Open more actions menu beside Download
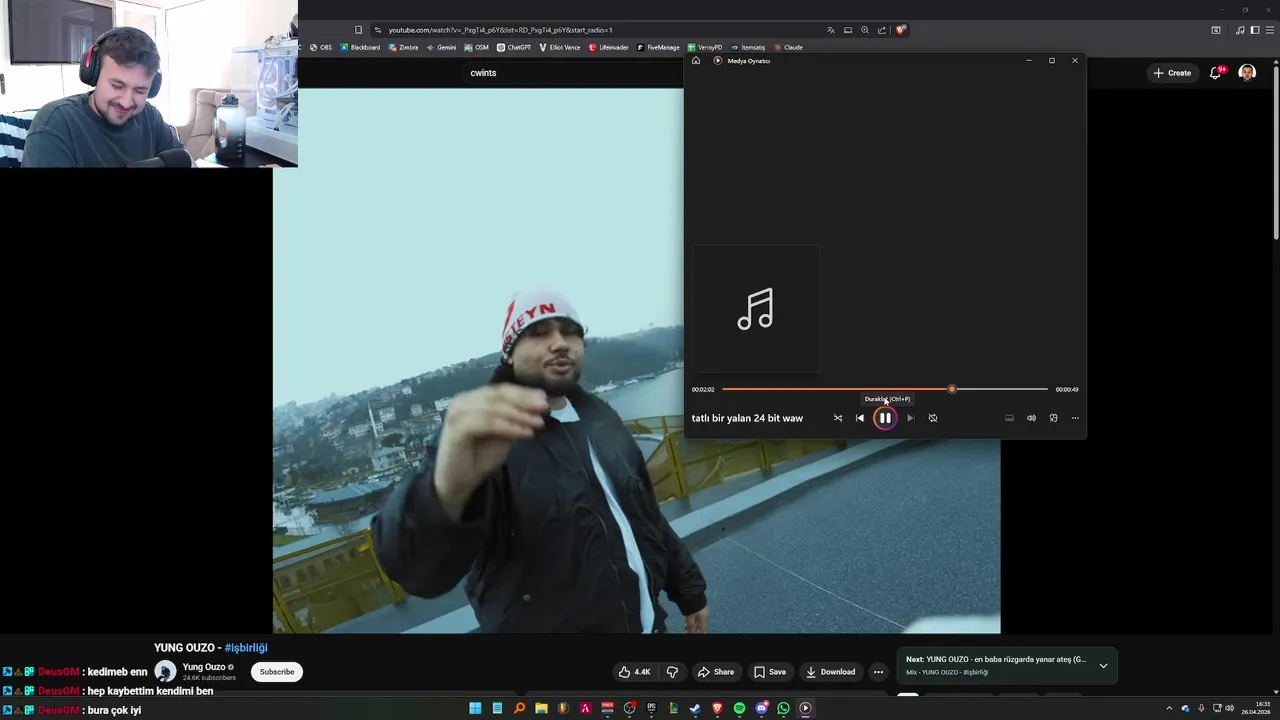The image size is (1280, 720). click(878, 672)
